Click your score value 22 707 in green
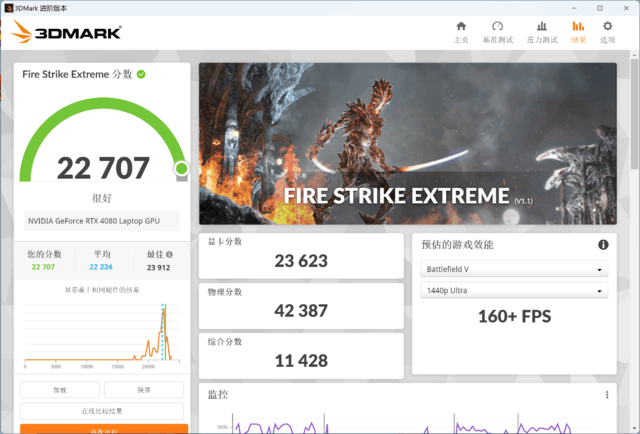Image resolution: width=640 pixels, height=434 pixels. coord(43,267)
